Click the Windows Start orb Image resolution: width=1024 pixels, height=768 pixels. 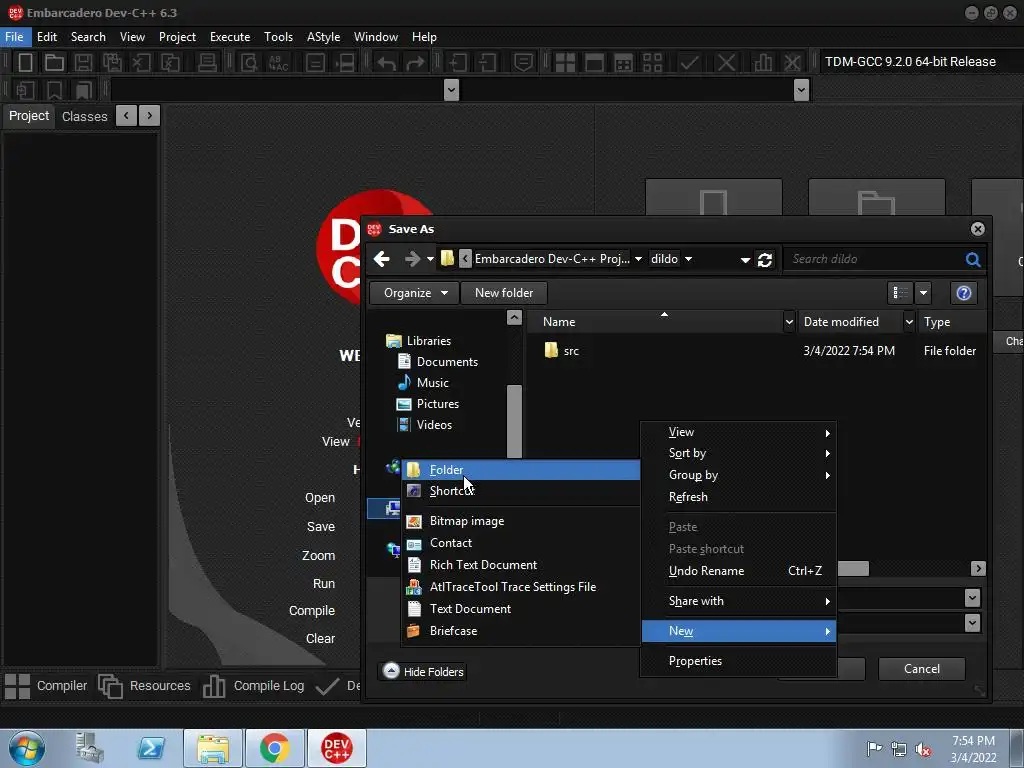point(27,748)
